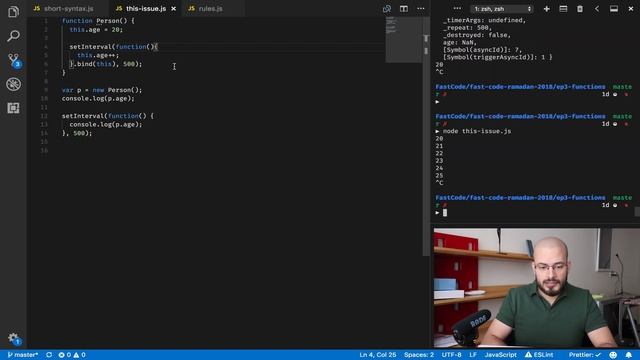Synchronize changes in status bar
The image size is (640, 360).
(x=49, y=355)
